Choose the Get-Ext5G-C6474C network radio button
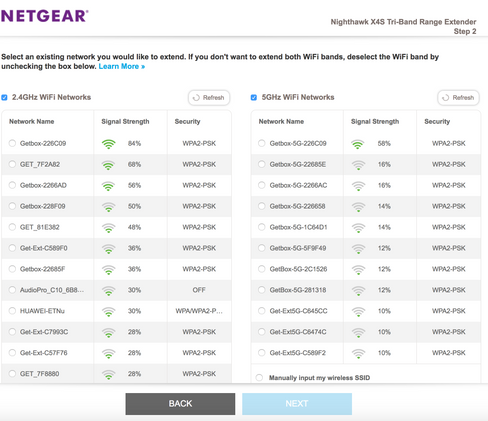Screen dimensions: 488x421 (x=262, y=332)
